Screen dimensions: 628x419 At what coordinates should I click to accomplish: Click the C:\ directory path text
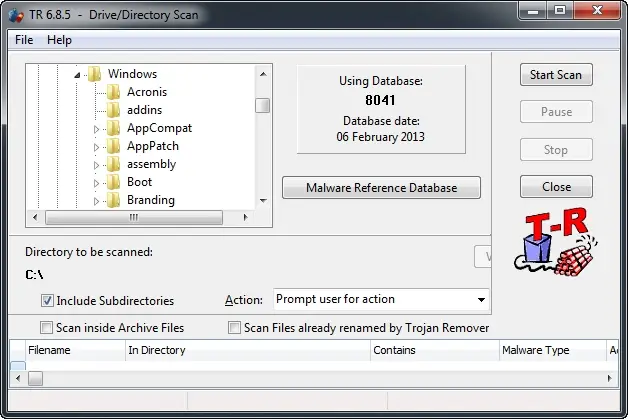click(34, 274)
